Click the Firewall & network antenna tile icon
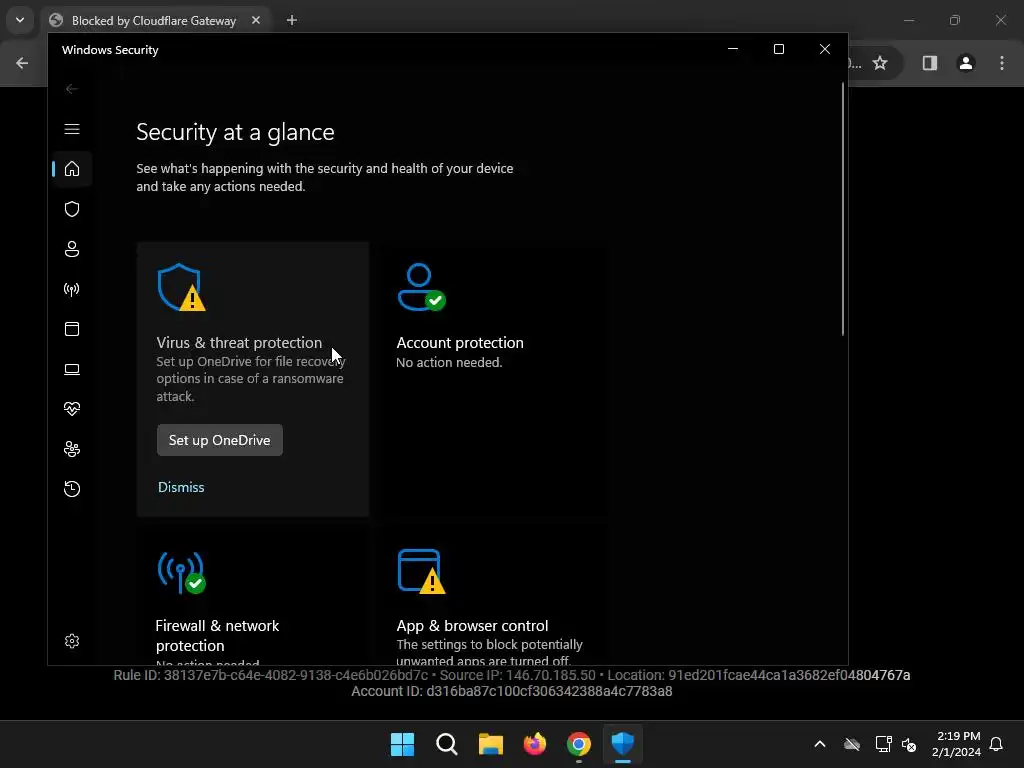This screenshot has width=1024, height=768. coord(182,573)
